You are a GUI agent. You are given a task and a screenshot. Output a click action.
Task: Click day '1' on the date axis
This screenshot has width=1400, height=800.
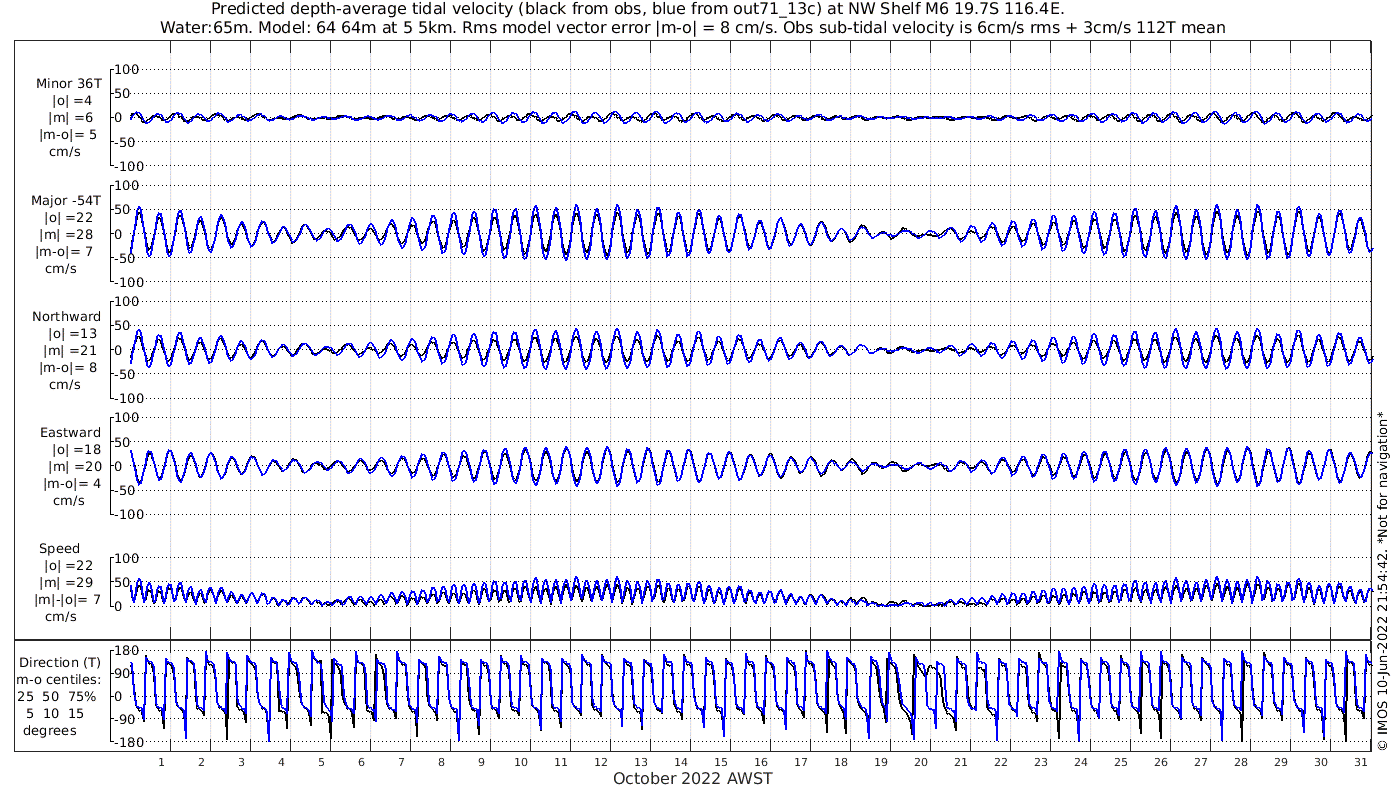tap(161, 762)
